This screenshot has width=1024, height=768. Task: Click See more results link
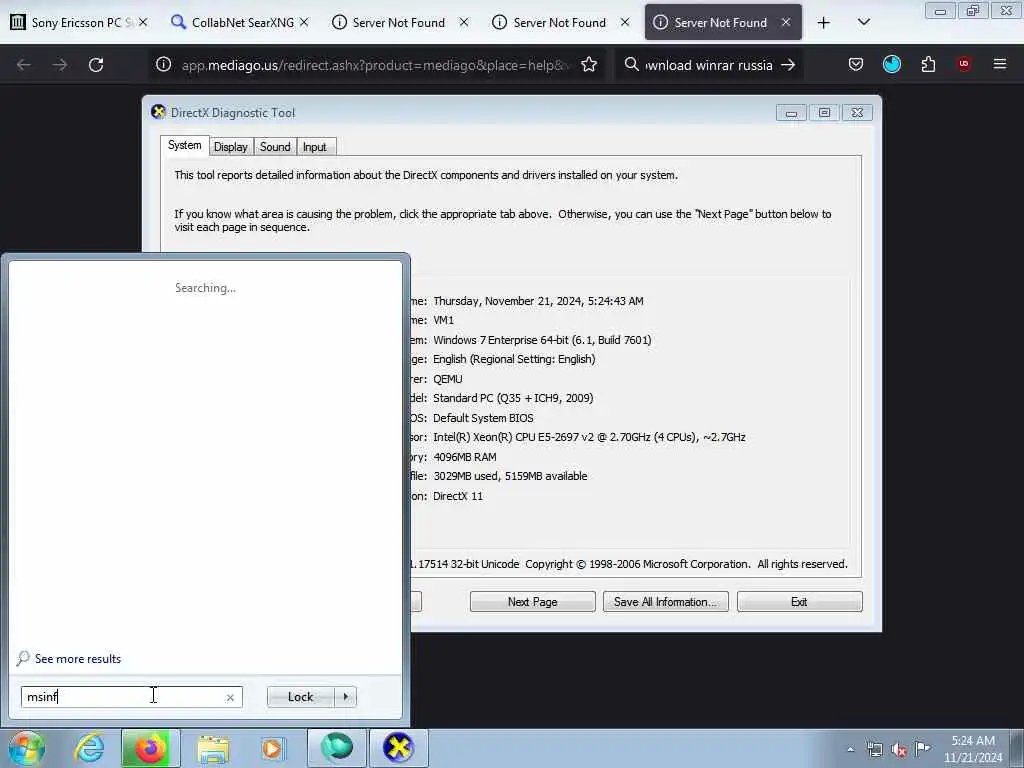[x=78, y=658]
